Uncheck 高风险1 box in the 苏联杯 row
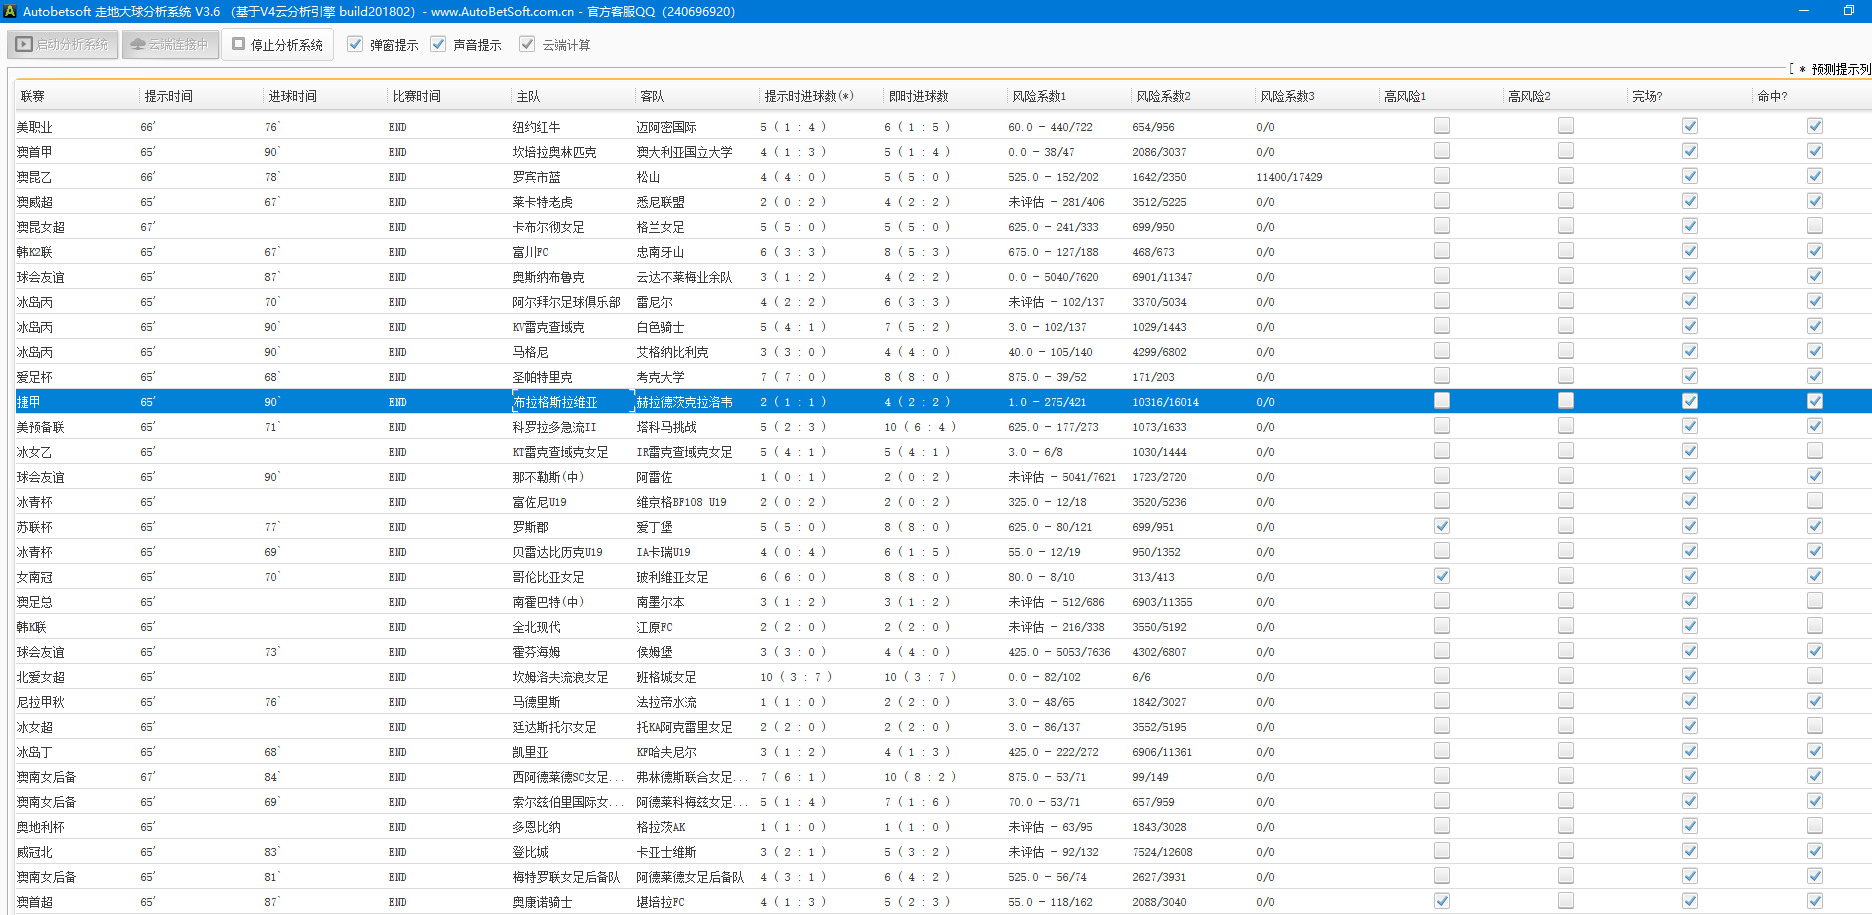This screenshot has height=915, width=1872. tap(1441, 526)
